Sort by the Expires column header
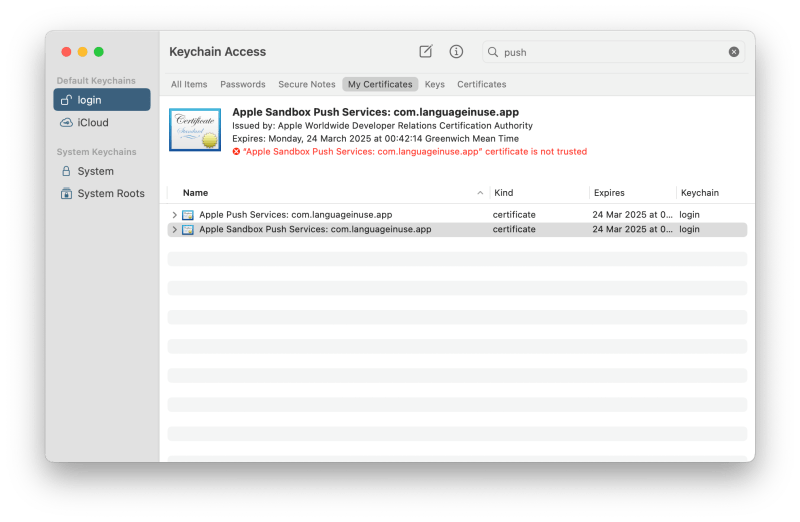This screenshot has width=800, height=522. (609, 193)
